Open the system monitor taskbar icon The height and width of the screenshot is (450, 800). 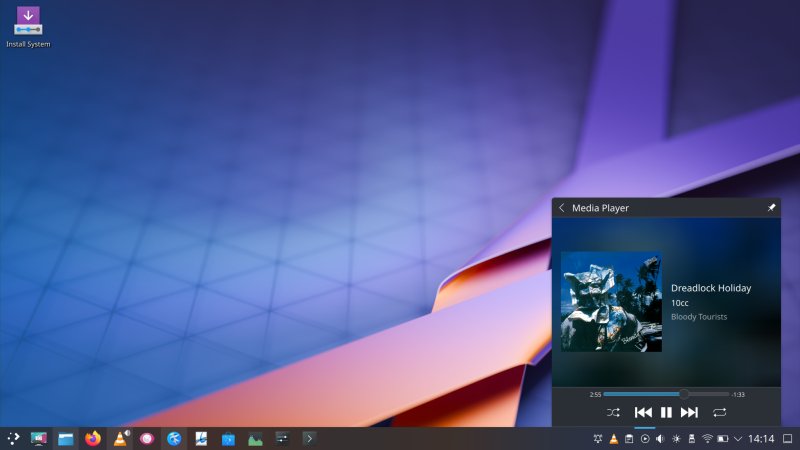(x=255, y=438)
